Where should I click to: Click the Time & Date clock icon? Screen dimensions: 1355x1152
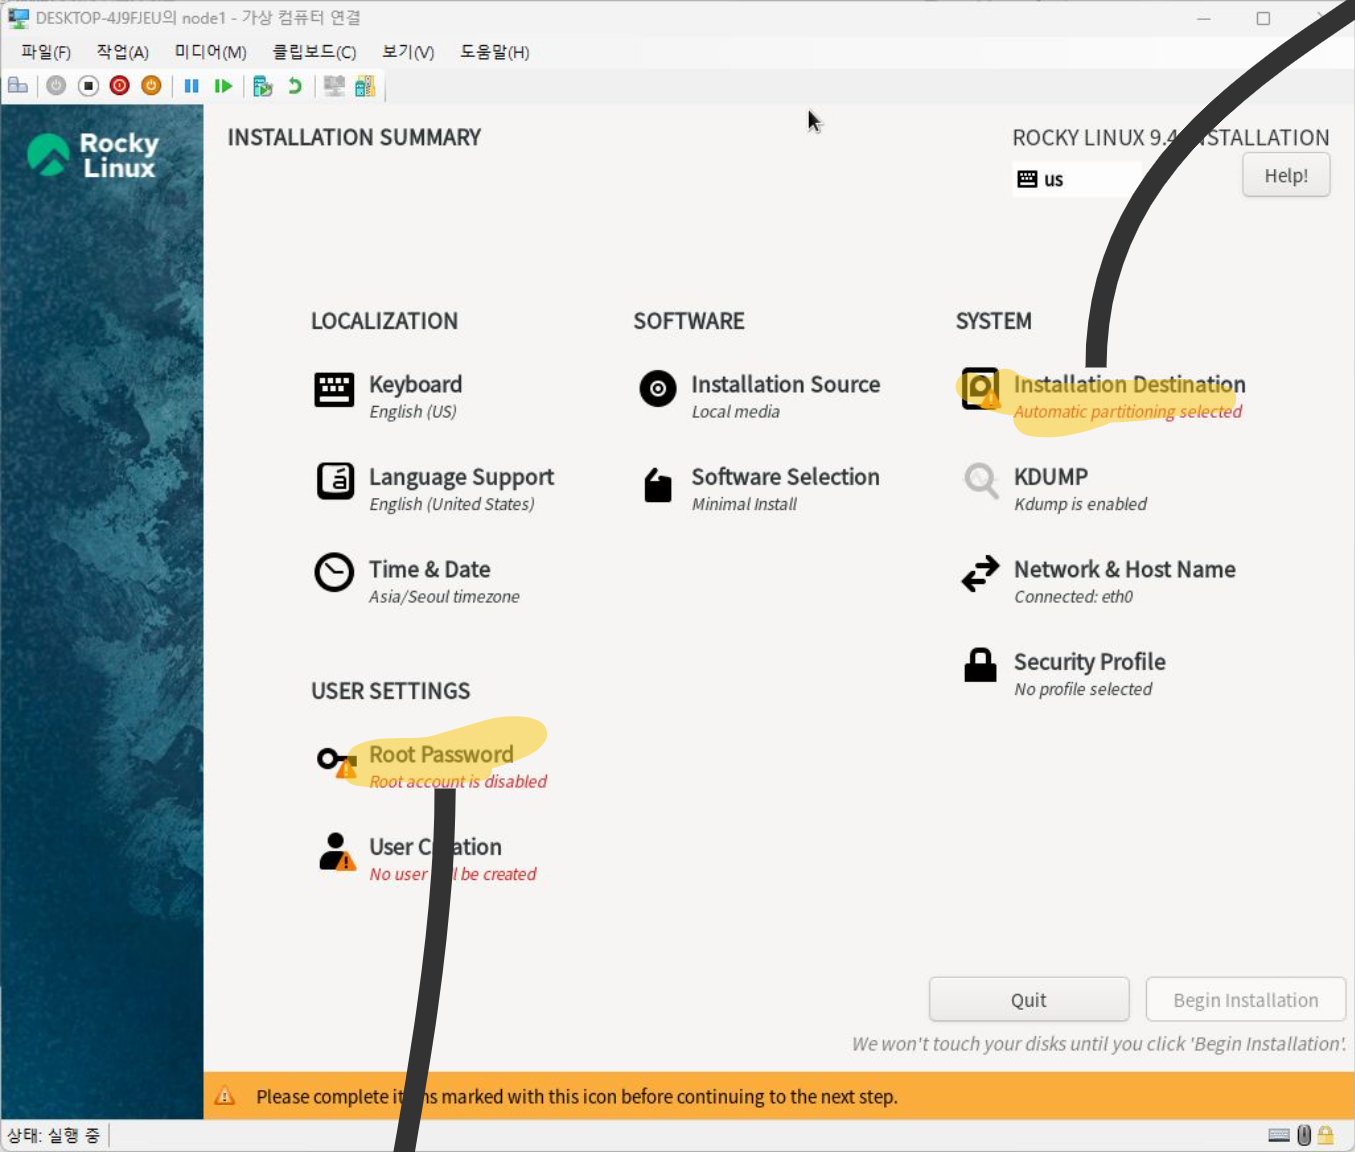point(334,573)
